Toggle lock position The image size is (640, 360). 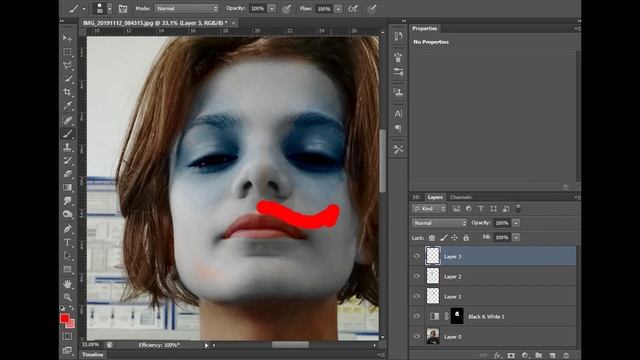coord(454,238)
